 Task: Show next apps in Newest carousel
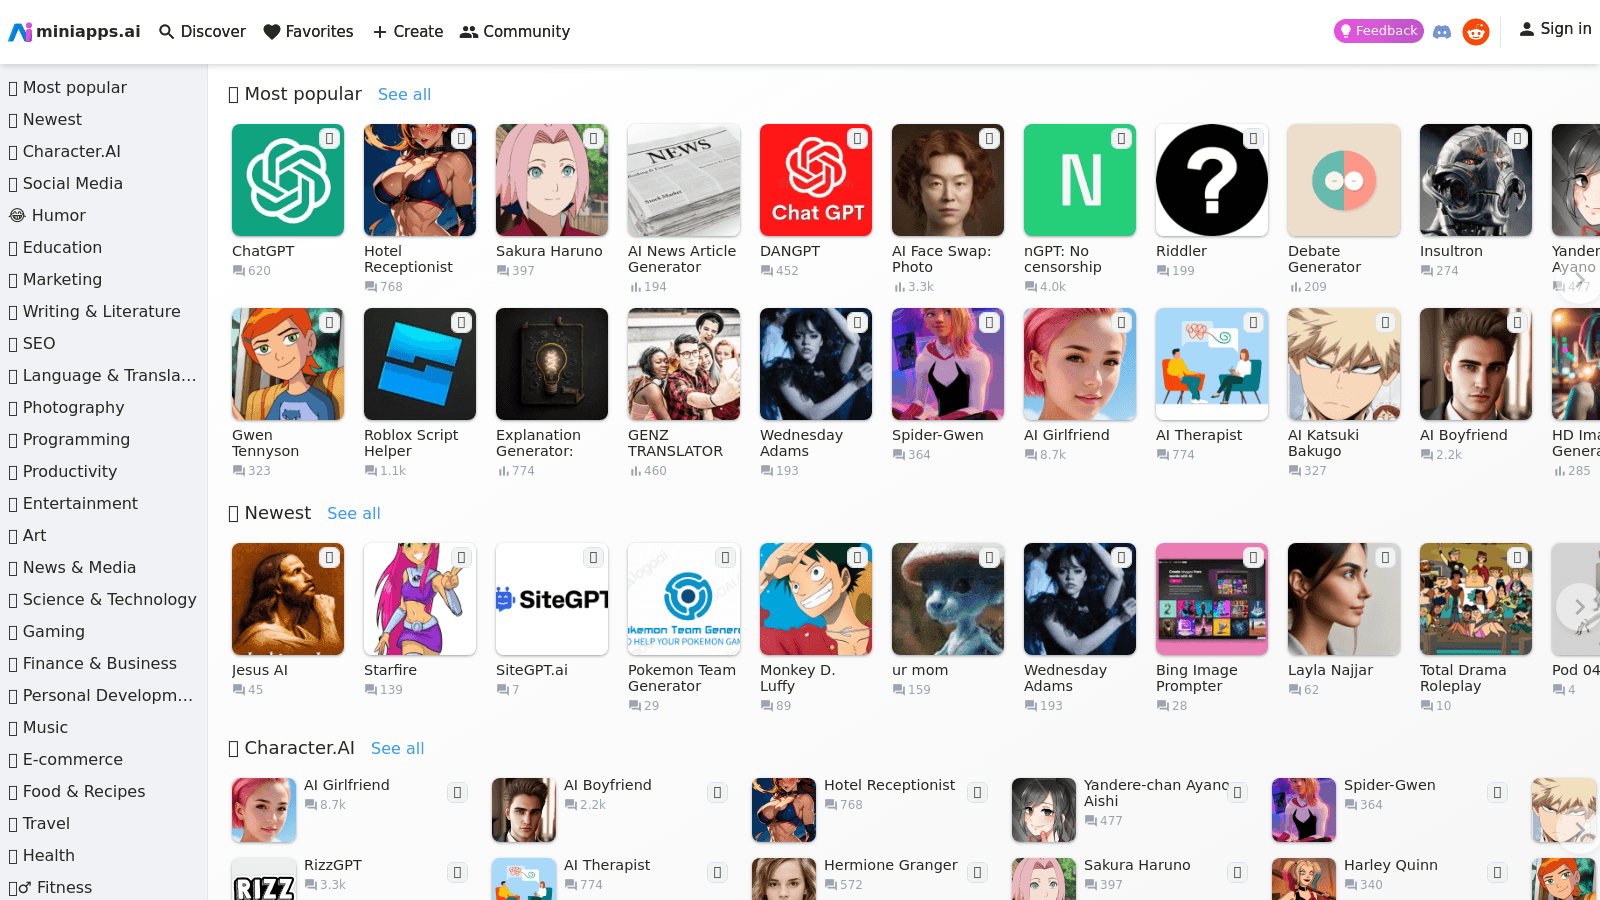point(1579,607)
